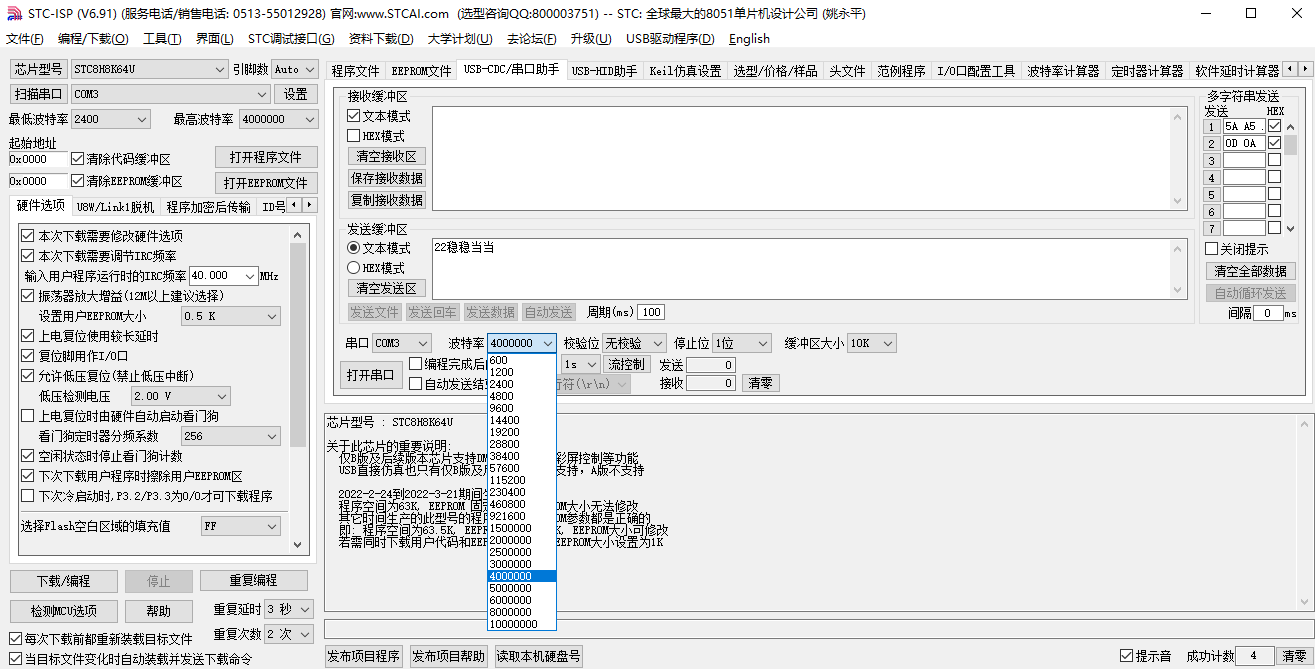
Task: Switch to EEPROM文件 tab
Action: pyautogui.click(x=421, y=71)
